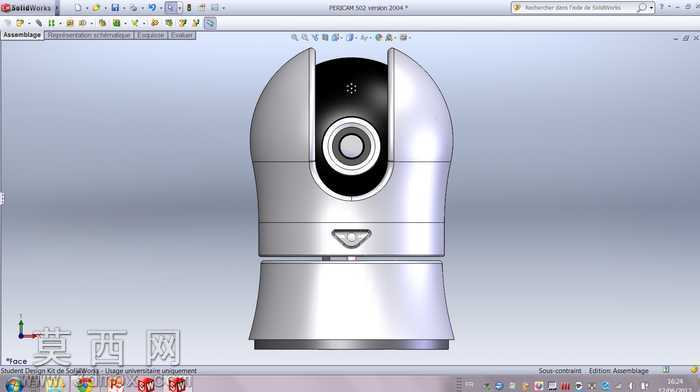Open PowerPoint from the taskbar
The width and height of the screenshot is (700, 392).
pyautogui.click(x=115, y=384)
